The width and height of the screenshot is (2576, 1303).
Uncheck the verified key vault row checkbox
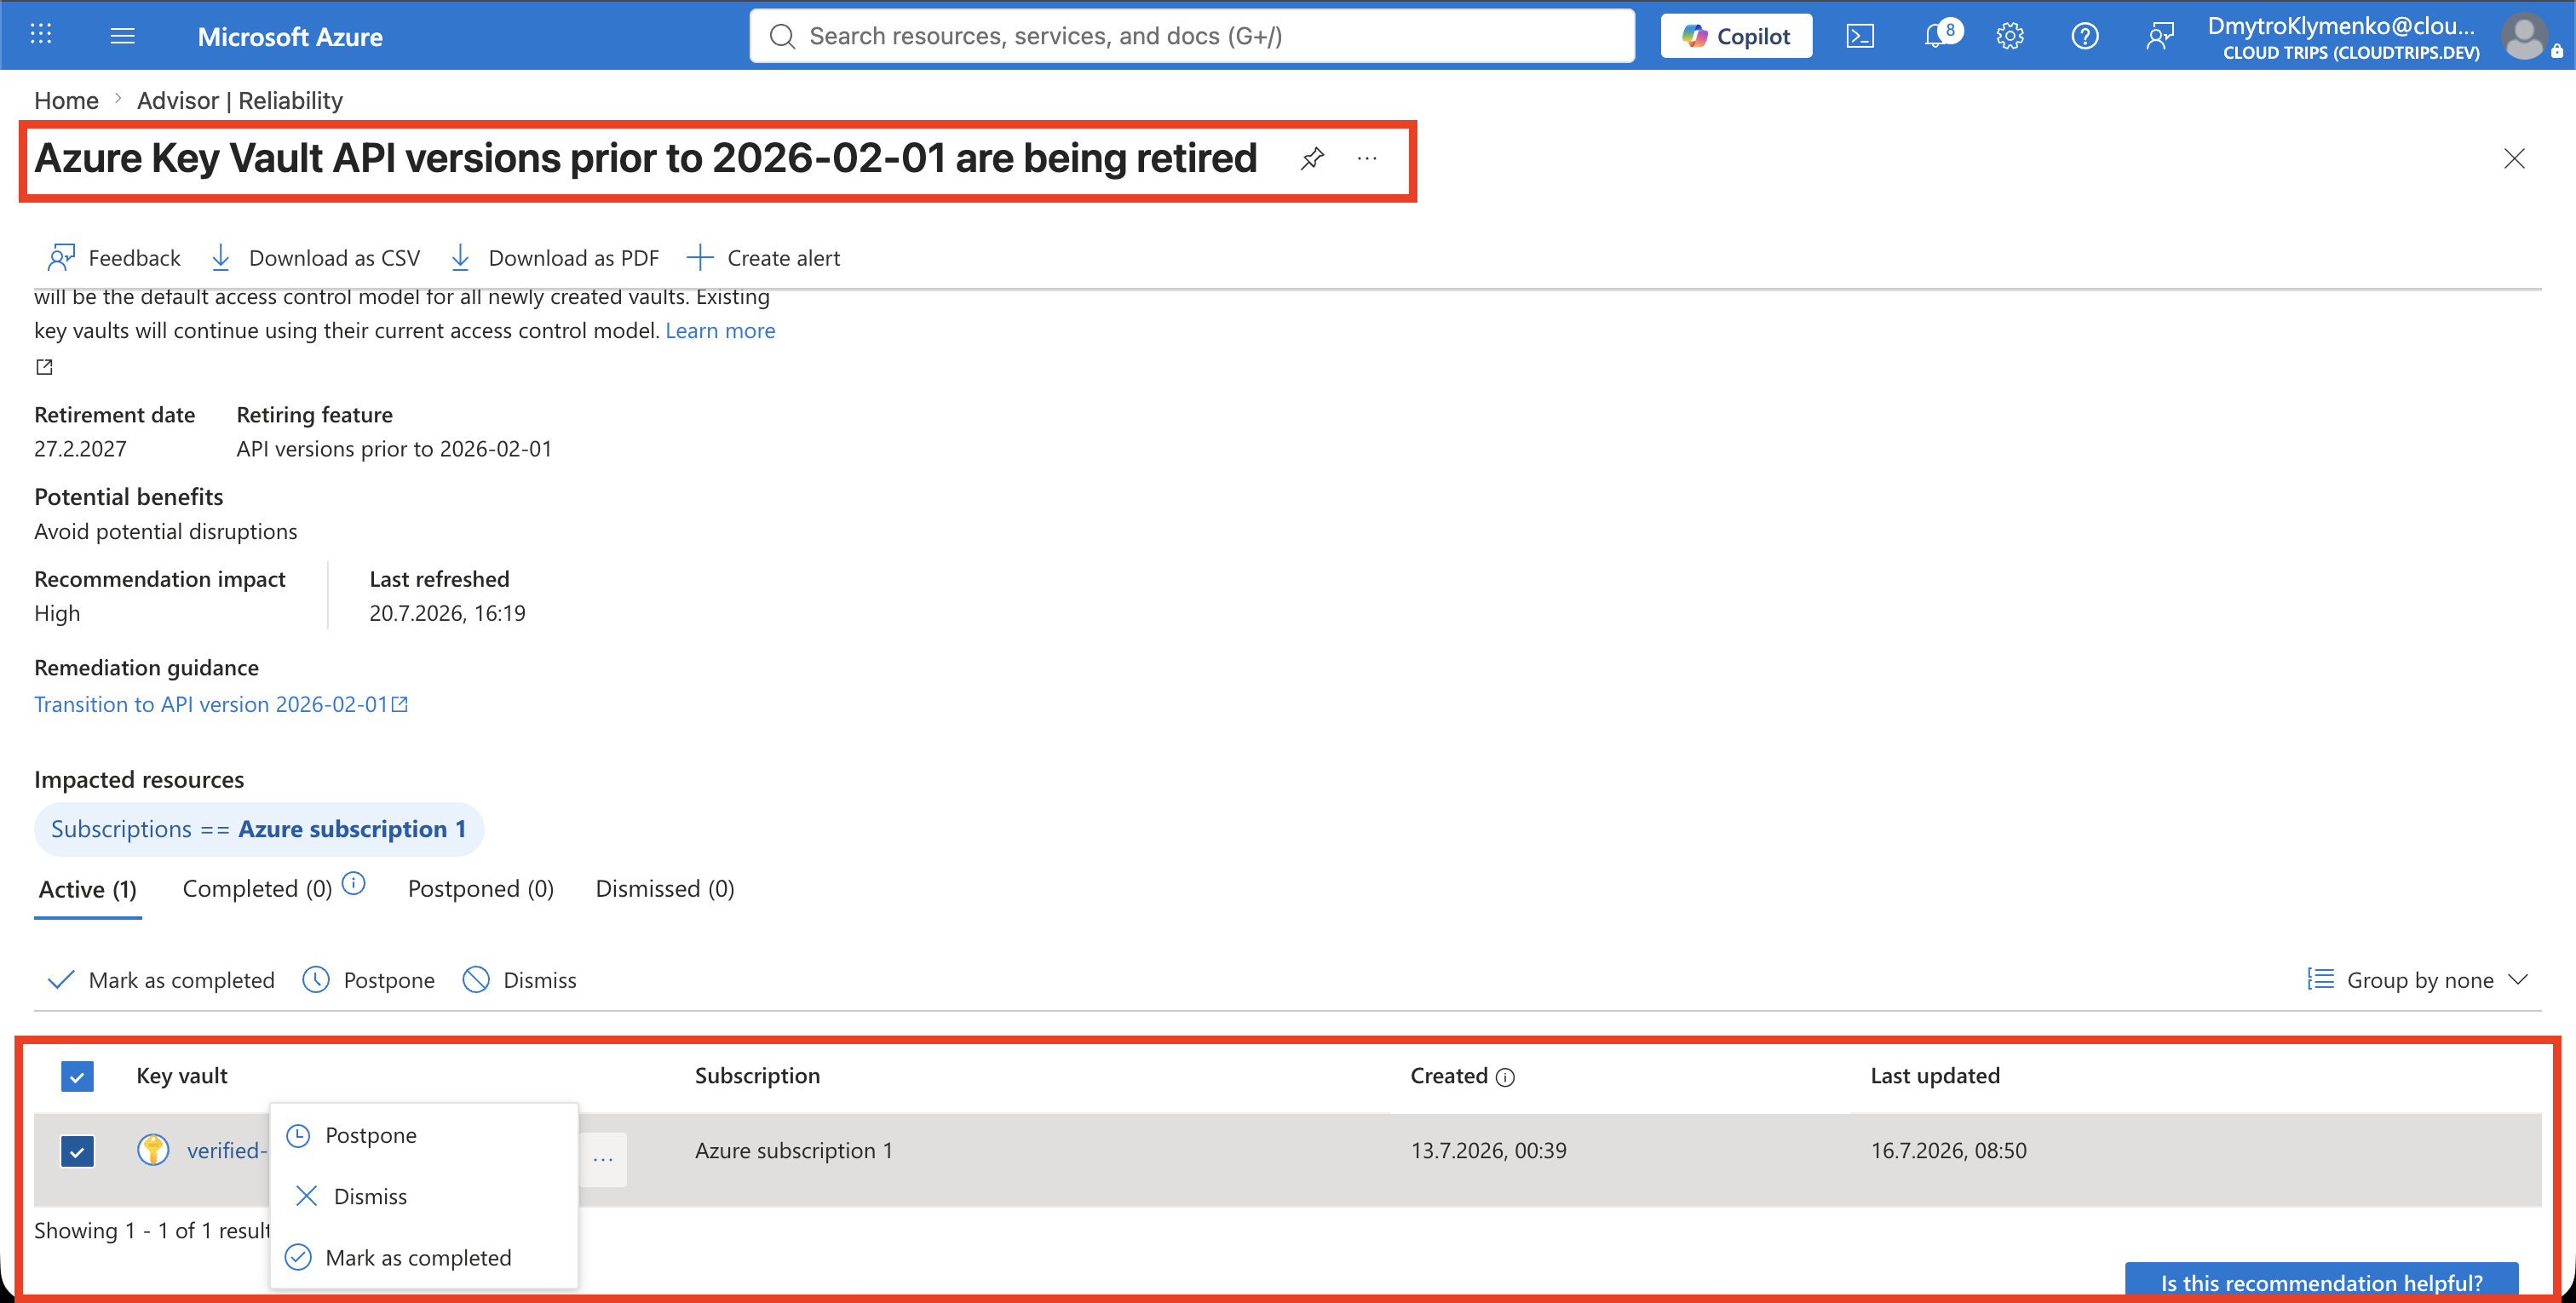coord(77,1151)
